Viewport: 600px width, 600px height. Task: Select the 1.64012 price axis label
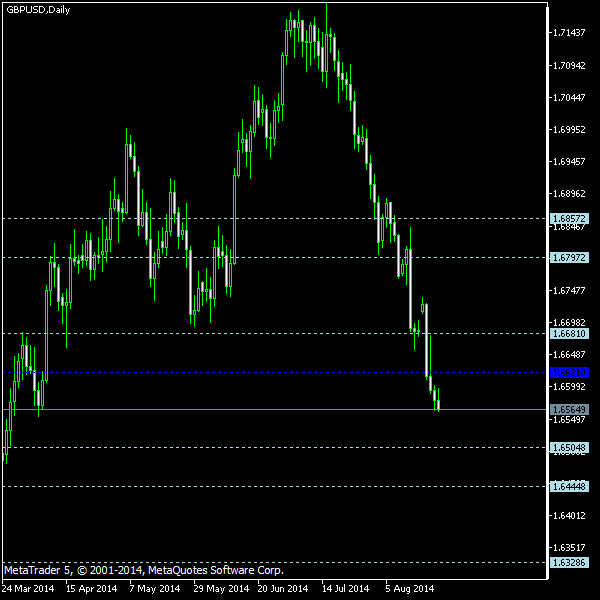[569, 516]
